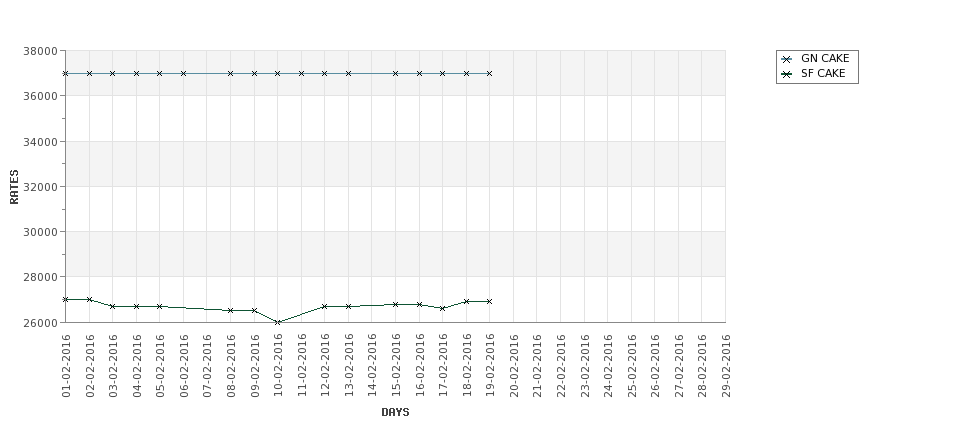Screen dimensions: 975x429
Task: Click the RATES y-axis title
Action: (x=14, y=187)
